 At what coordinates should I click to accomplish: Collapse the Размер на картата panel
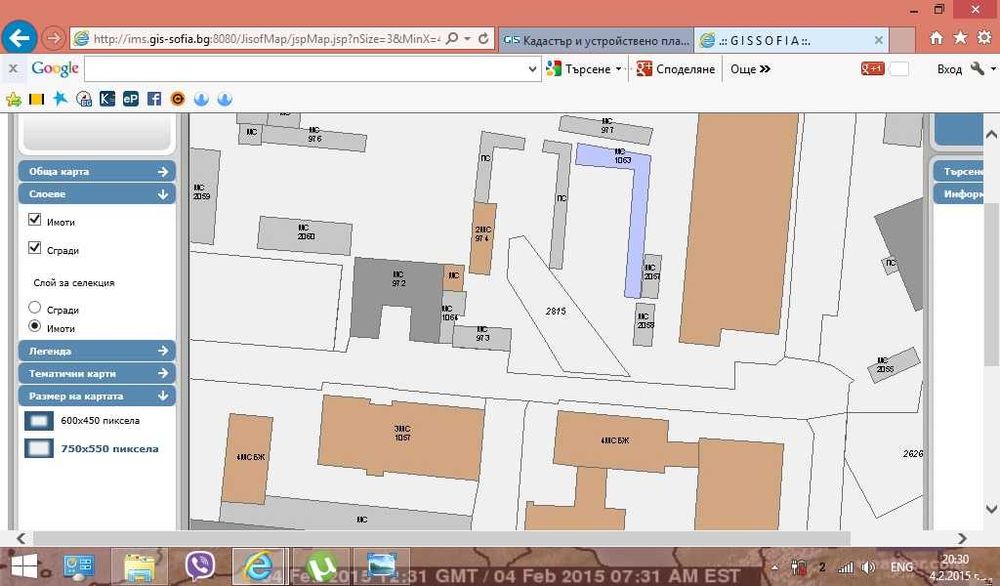(x=96, y=396)
